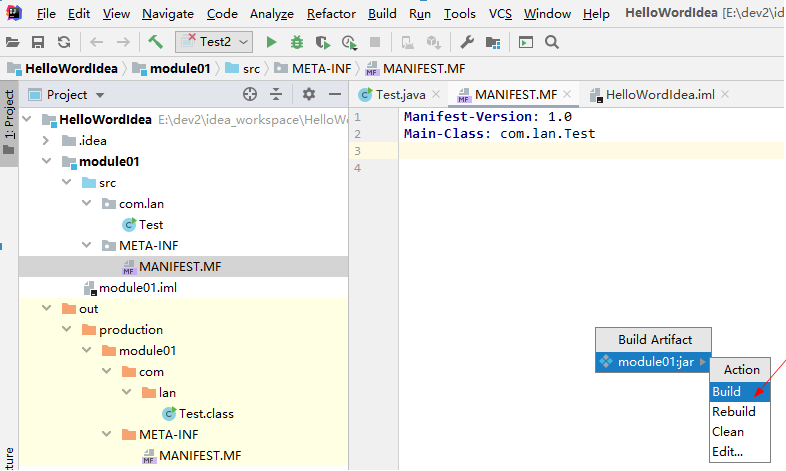Click the Locate in tree crosshair icon
The height and width of the screenshot is (471, 786).
(250, 94)
